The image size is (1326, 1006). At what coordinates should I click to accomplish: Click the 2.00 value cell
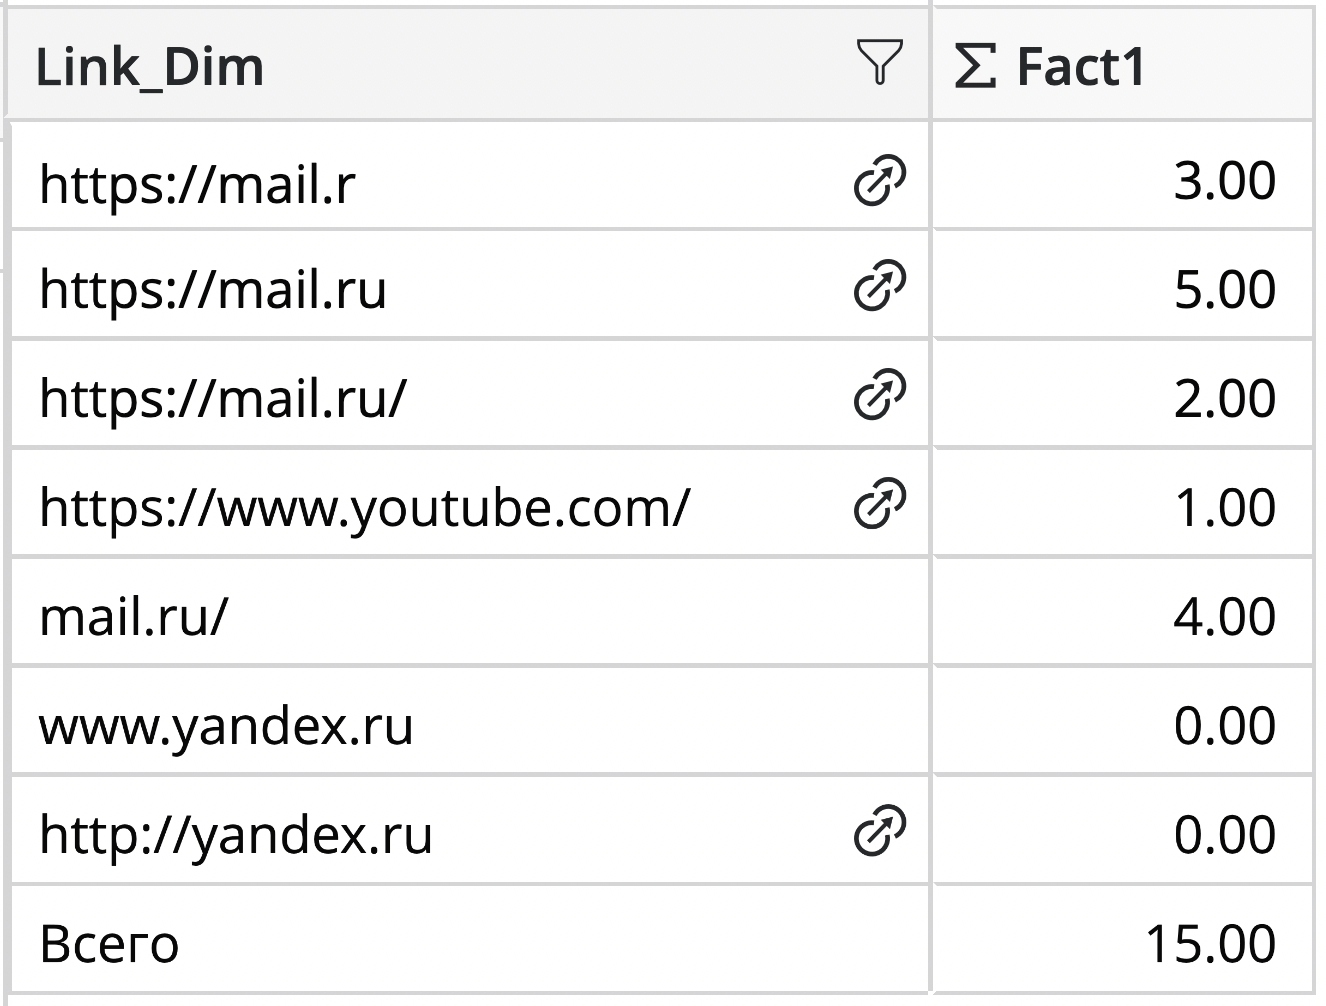(x=1224, y=399)
